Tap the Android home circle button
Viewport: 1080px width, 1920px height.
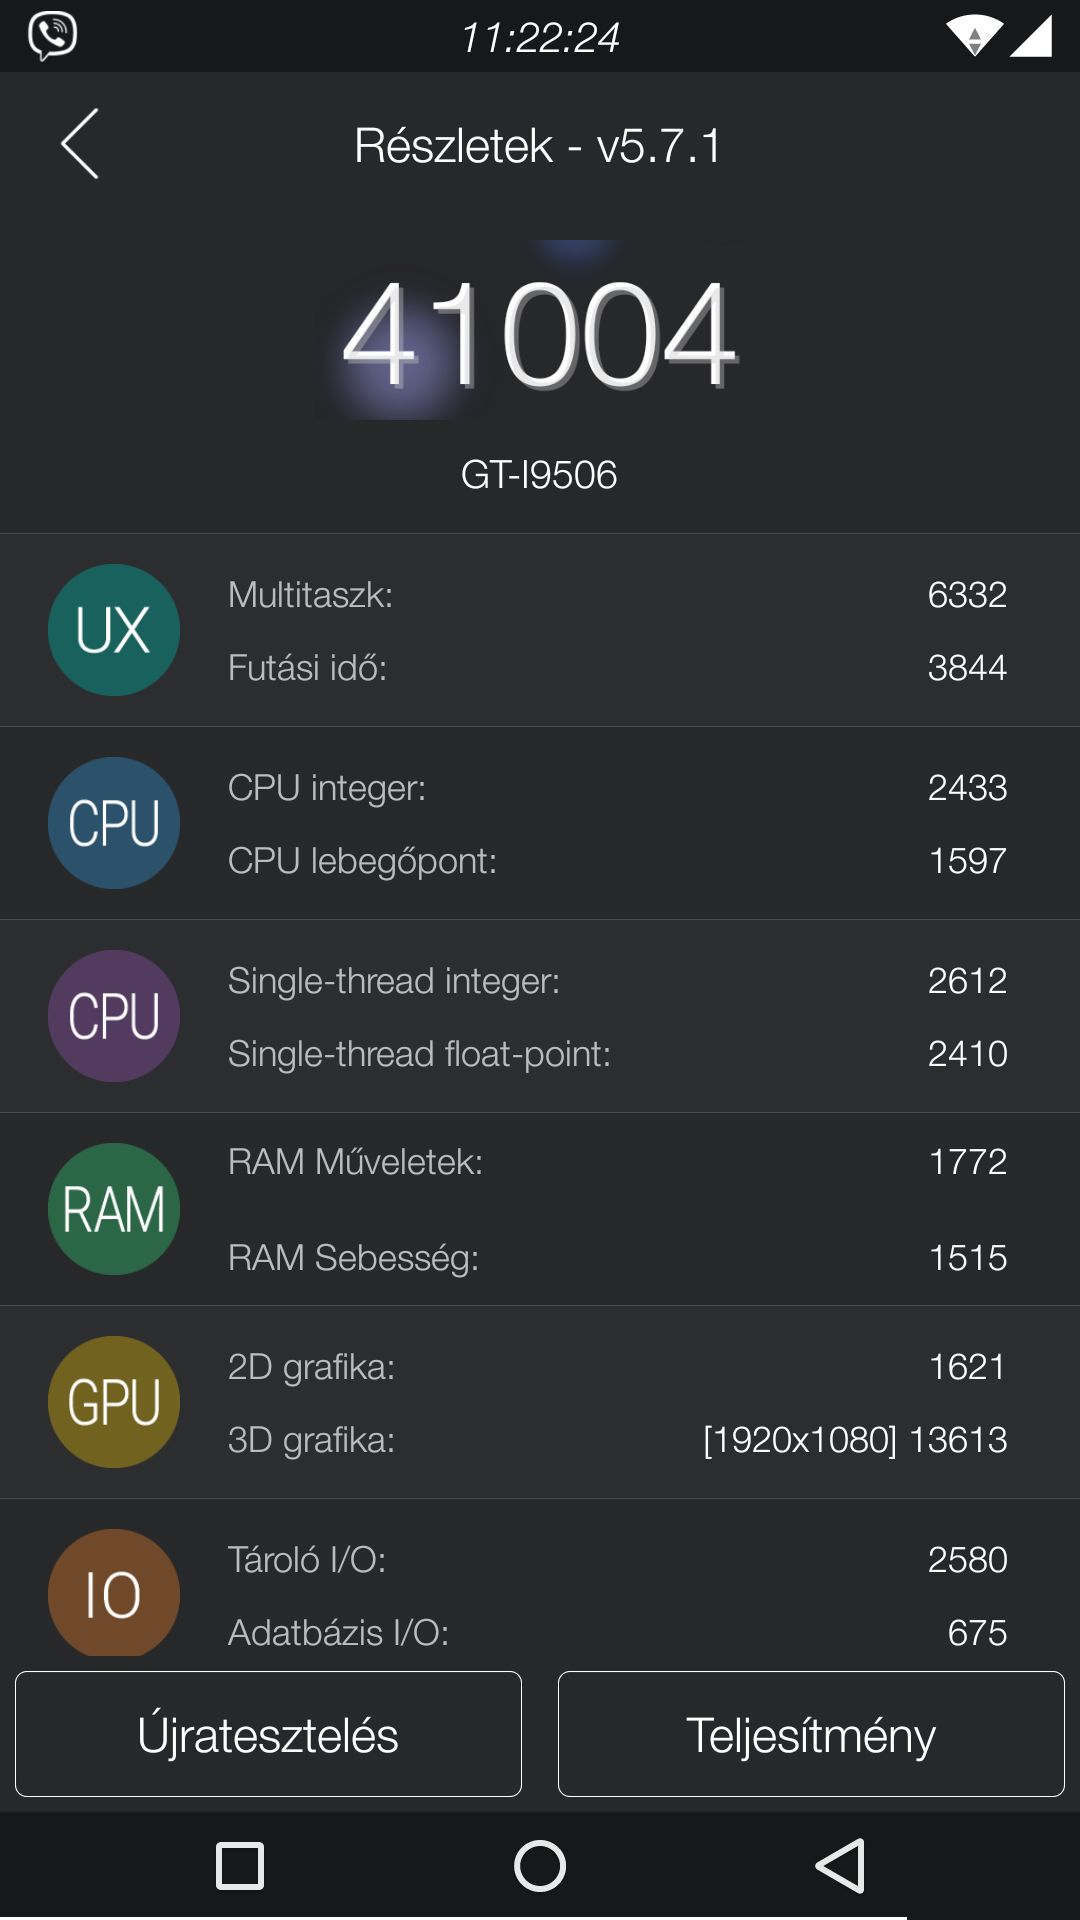pyautogui.click(x=540, y=1866)
